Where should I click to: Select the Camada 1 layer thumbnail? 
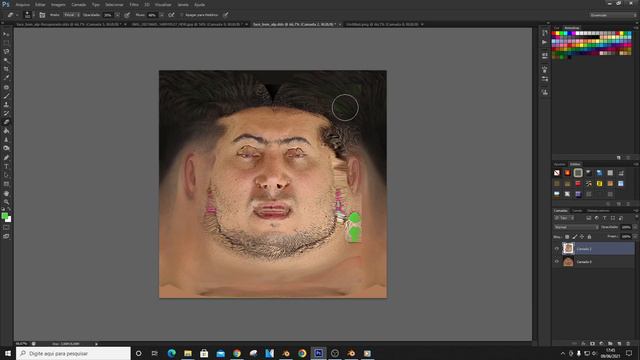click(x=568, y=248)
